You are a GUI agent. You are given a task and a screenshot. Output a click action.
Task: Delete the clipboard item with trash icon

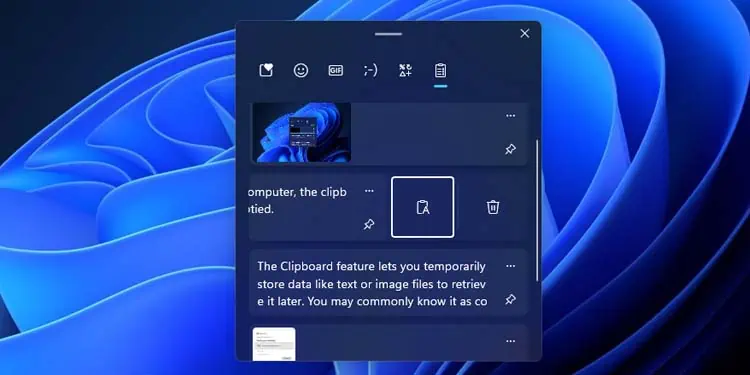(x=493, y=207)
